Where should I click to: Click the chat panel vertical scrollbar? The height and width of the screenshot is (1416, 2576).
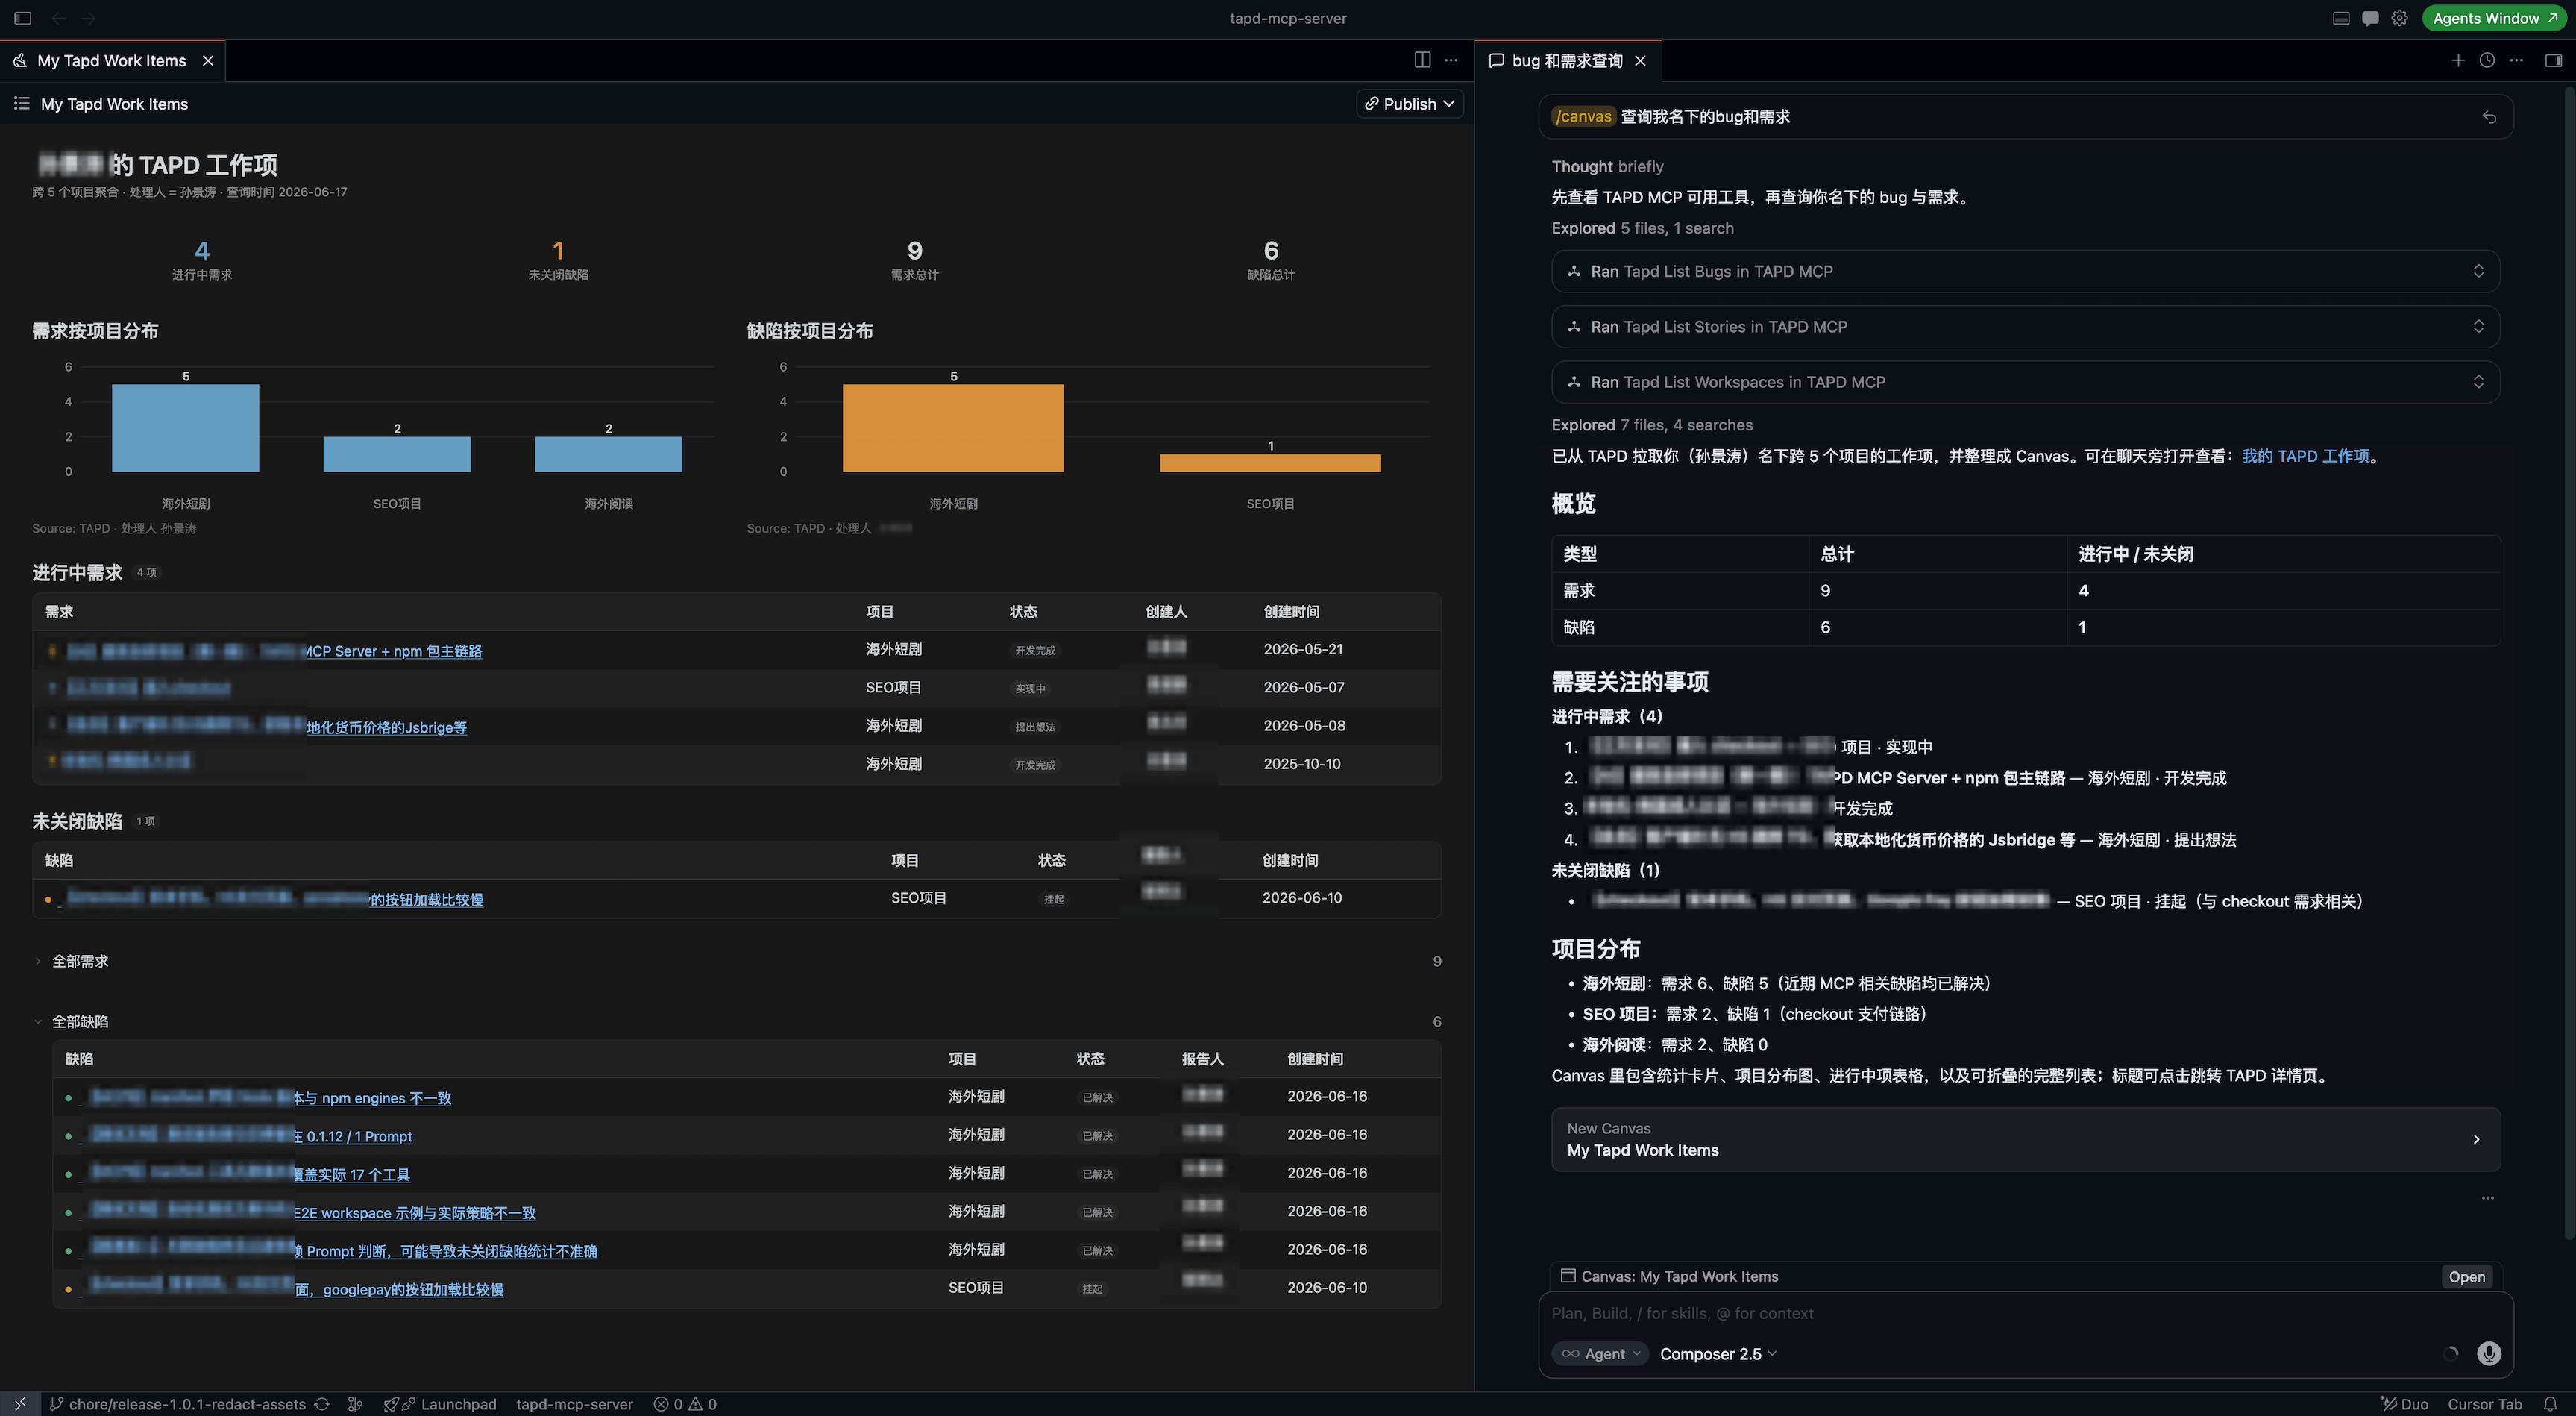pyautogui.click(x=2569, y=665)
